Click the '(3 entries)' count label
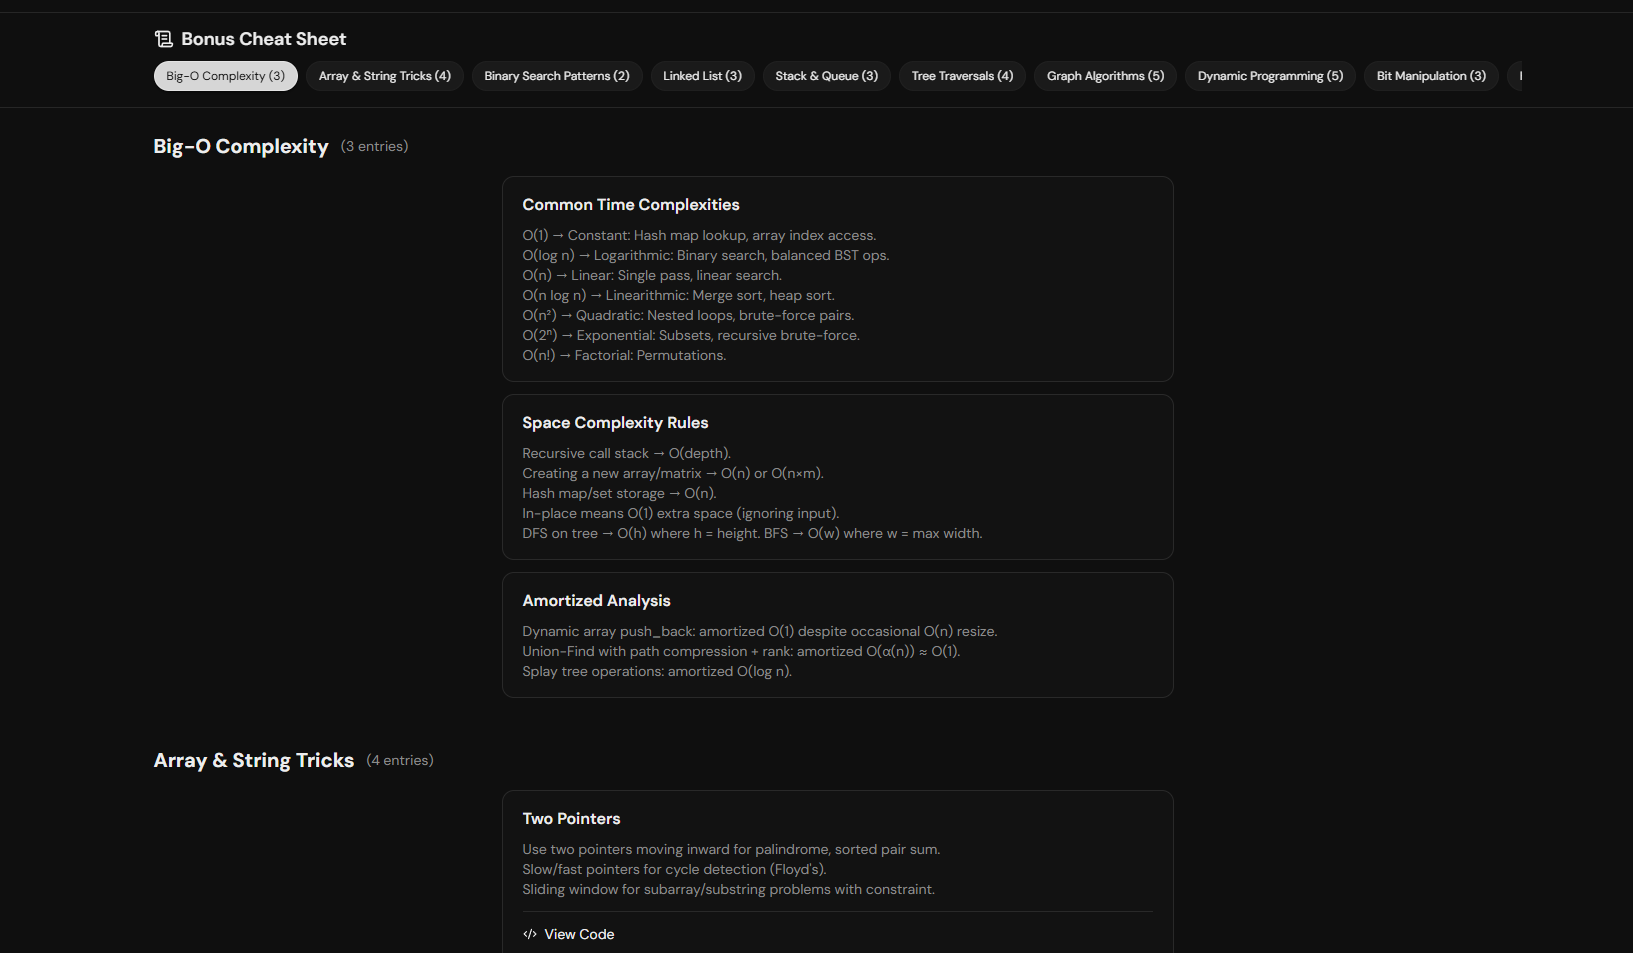This screenshot has height=953, width=1633. click(x=374, y=146)
